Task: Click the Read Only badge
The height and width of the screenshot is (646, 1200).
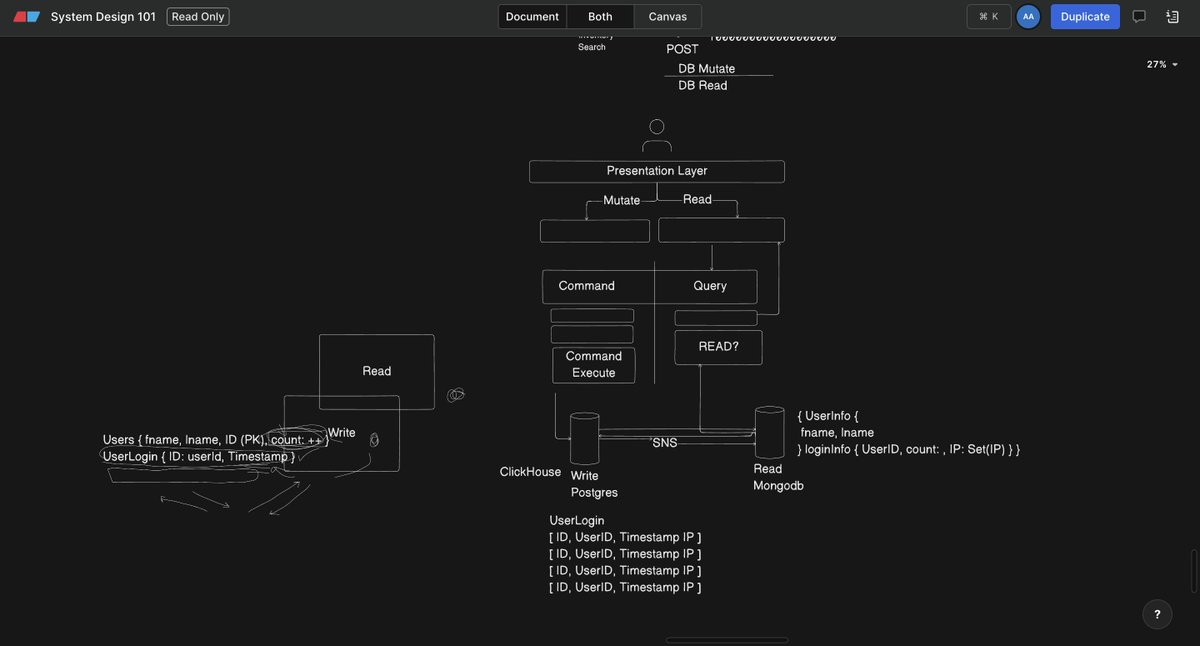Action: [198, 16]
